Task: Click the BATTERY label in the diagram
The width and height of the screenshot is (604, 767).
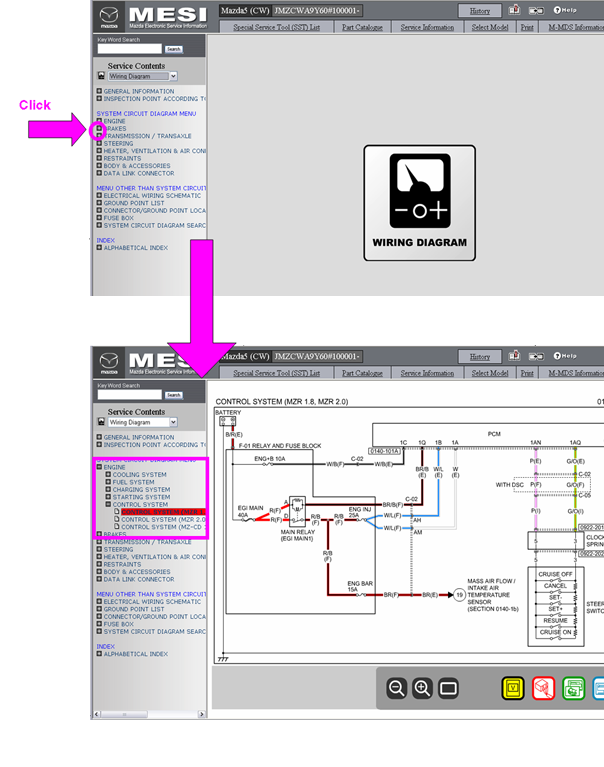Action: coord(228,412)
